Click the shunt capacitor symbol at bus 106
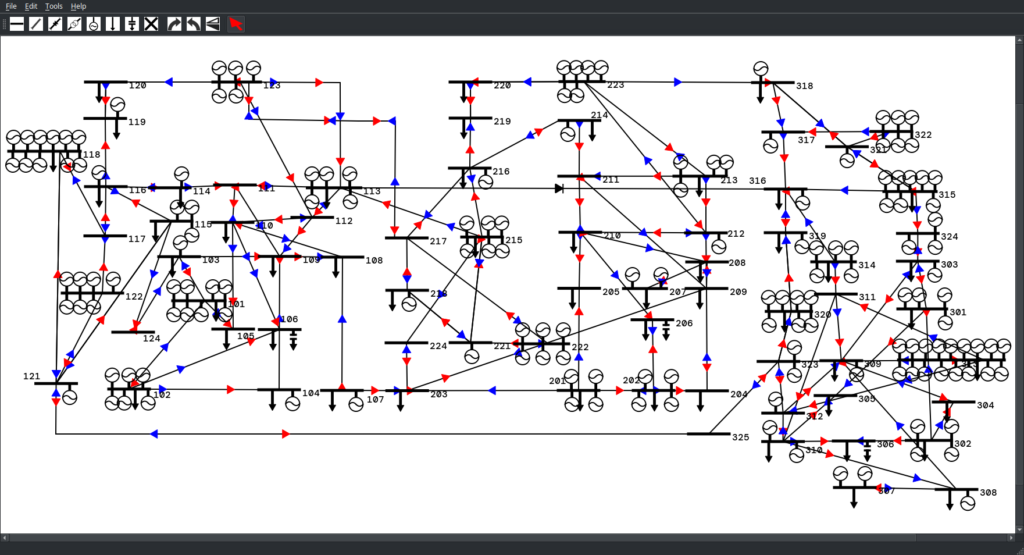This screenshot has height=555, width=1024. coord(293,341)
